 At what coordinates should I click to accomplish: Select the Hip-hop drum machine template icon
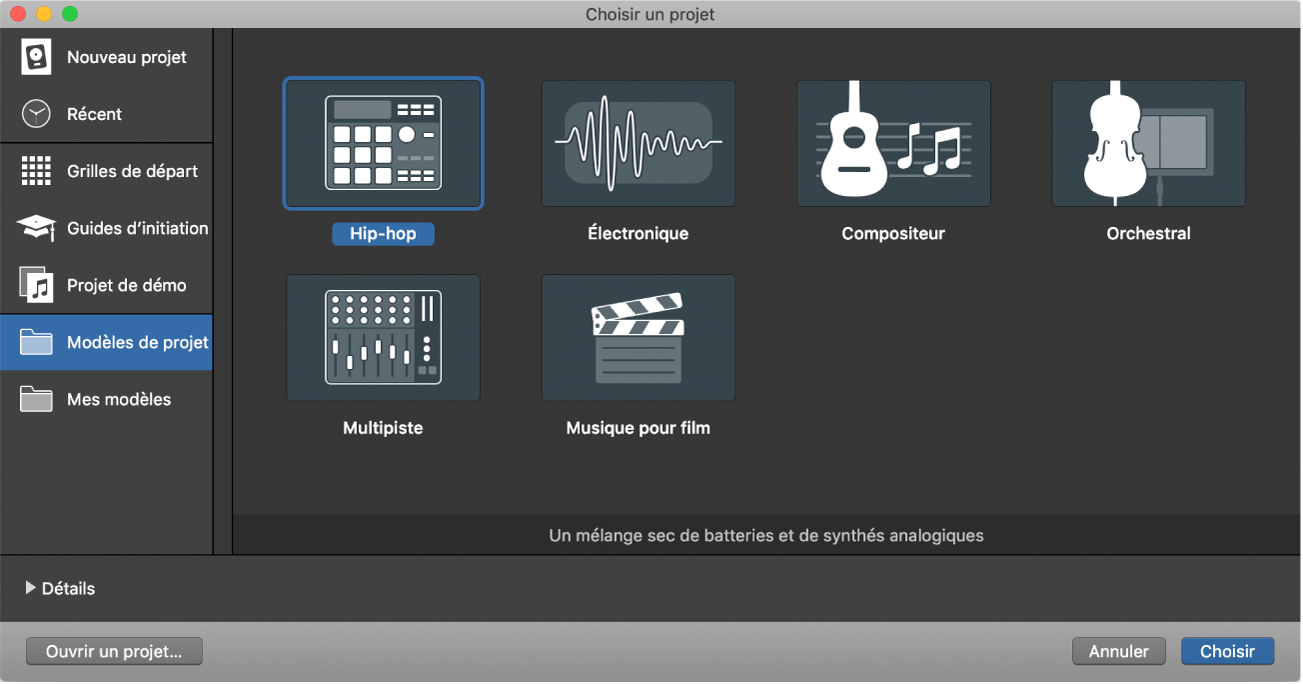[x=383, y=143]
